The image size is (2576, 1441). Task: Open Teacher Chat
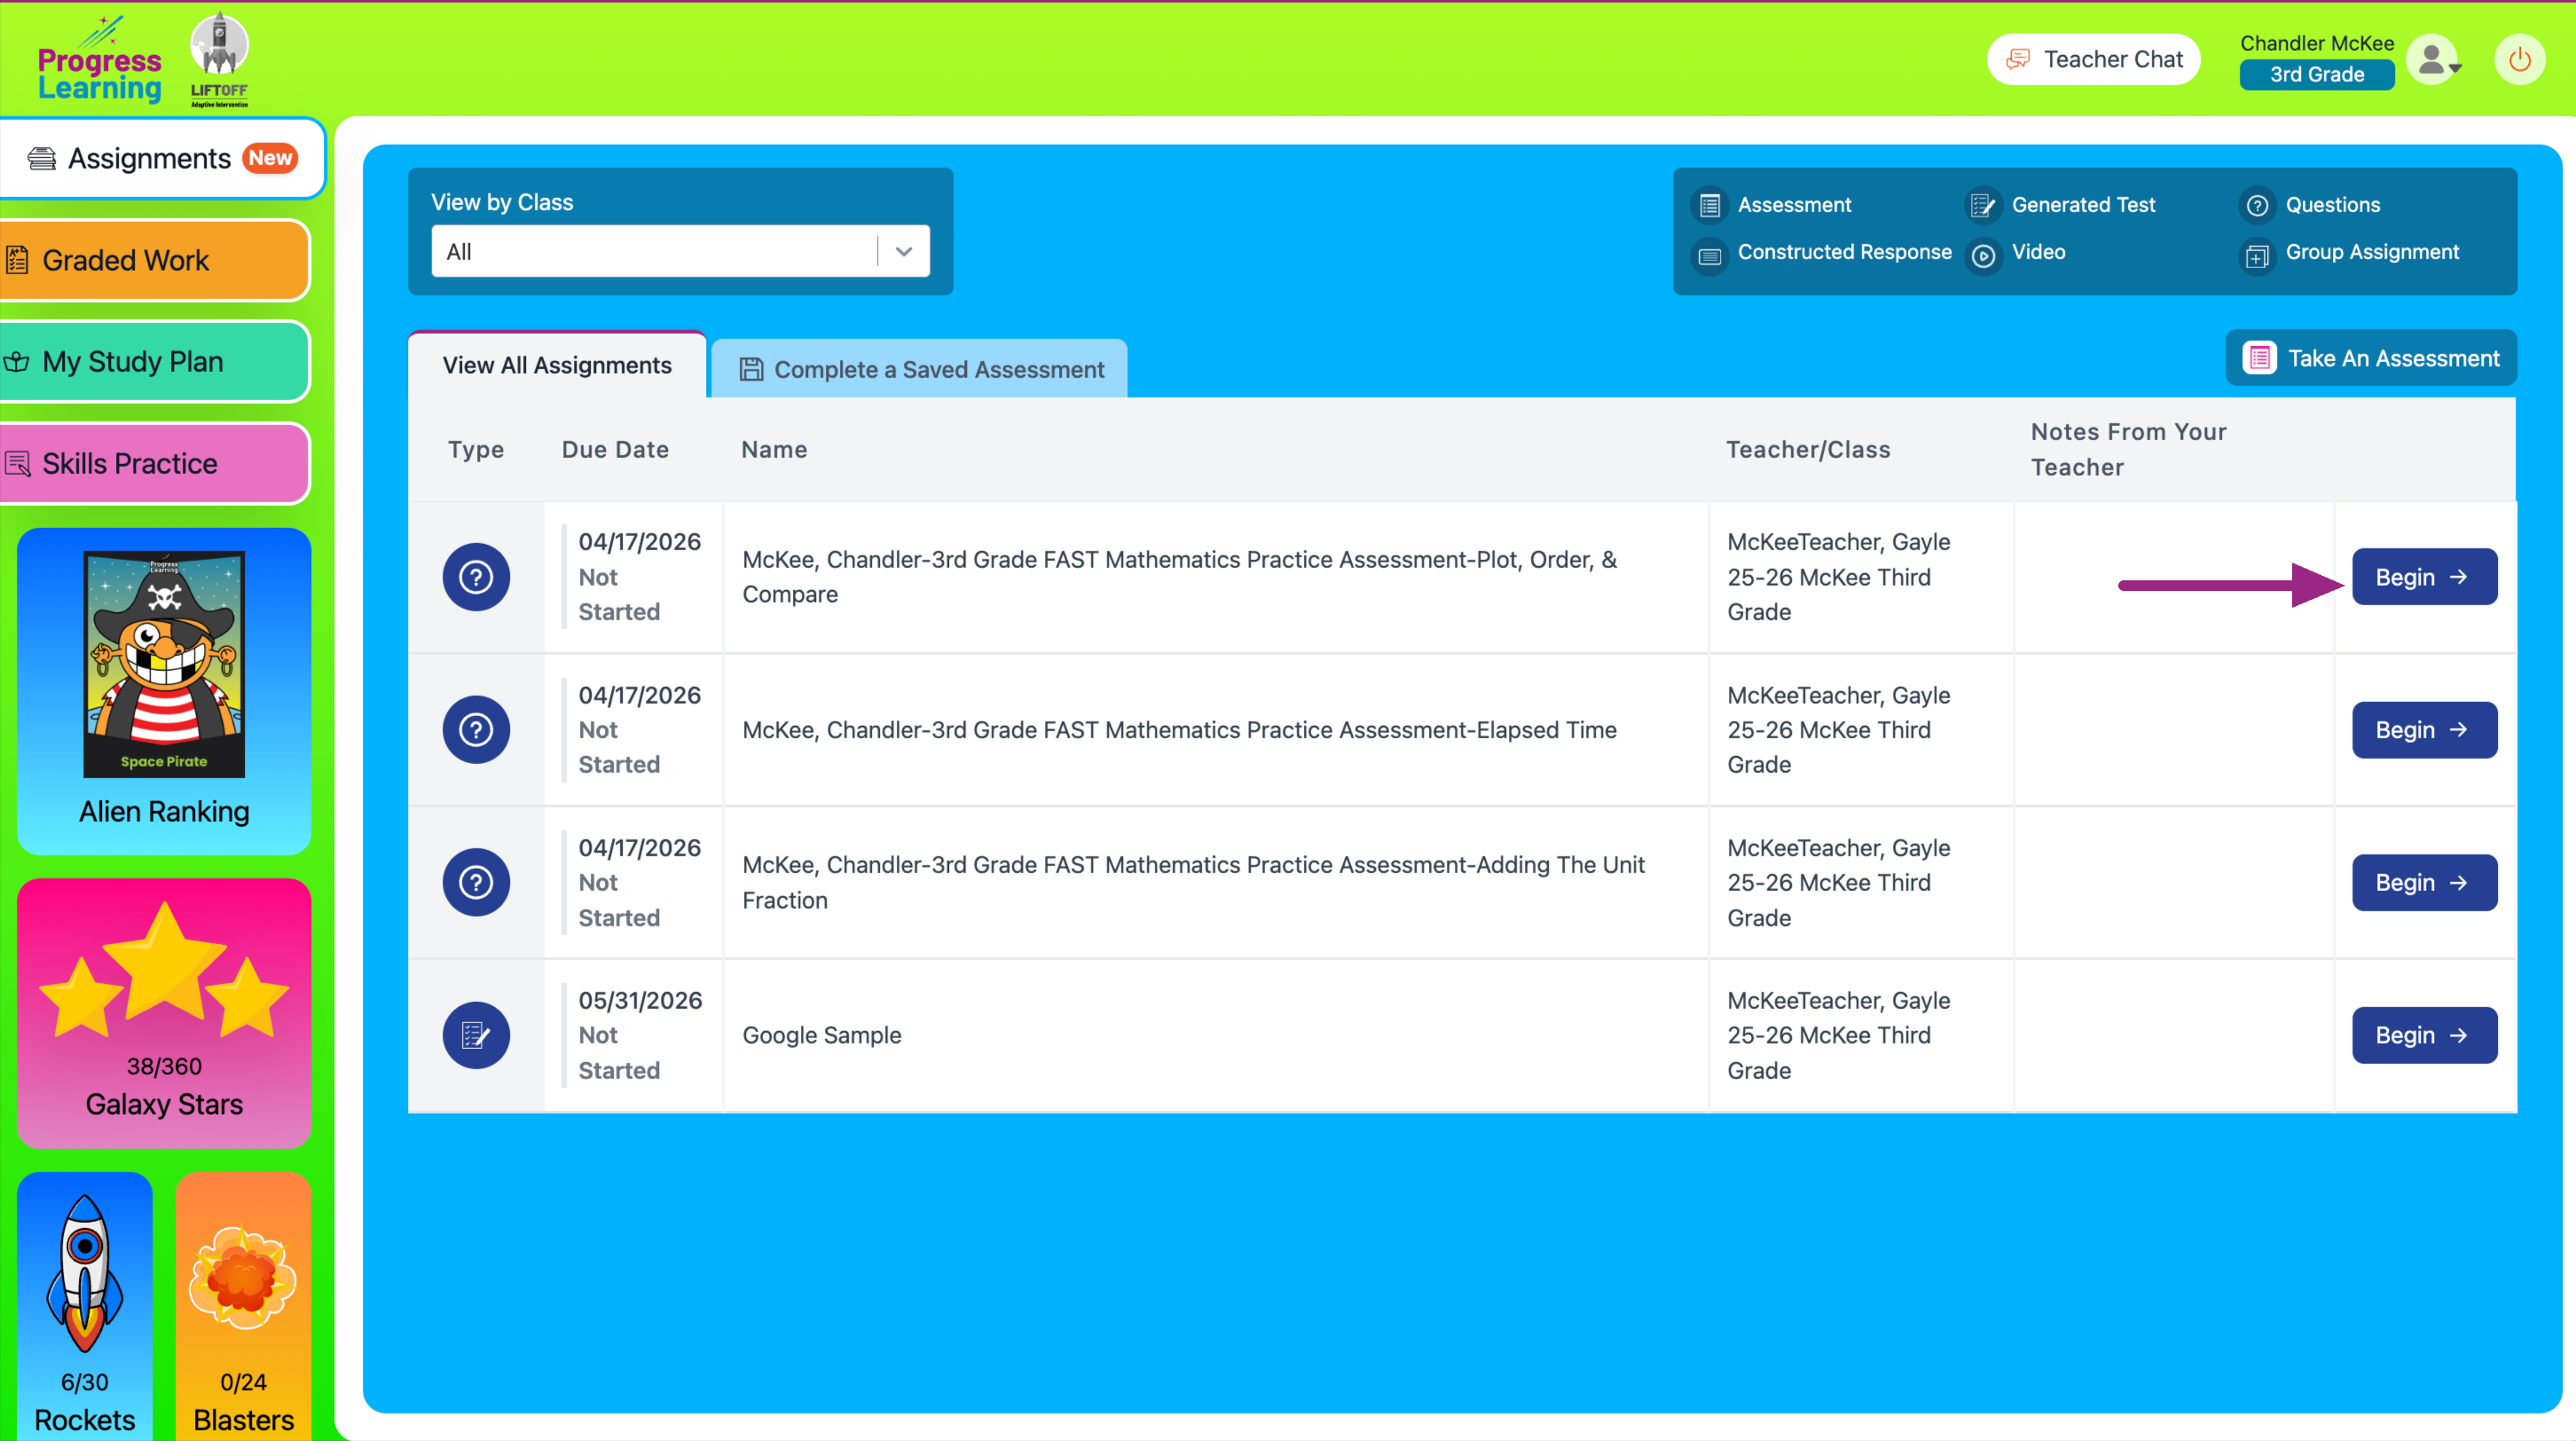click(2094, 60)
